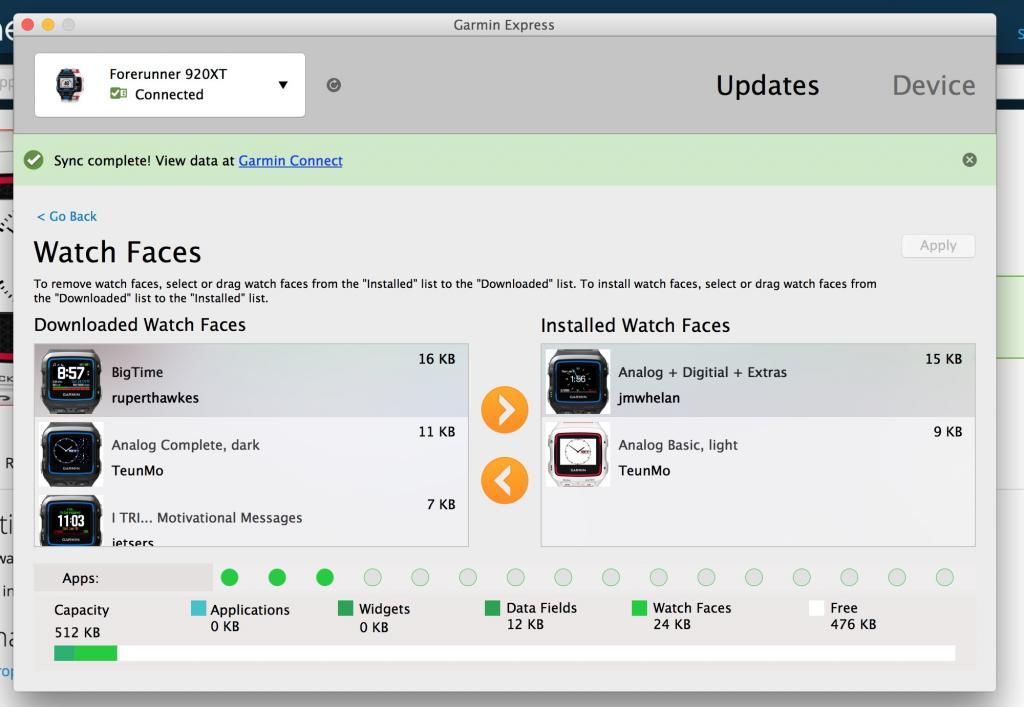Click the Widgets green color swatch
The width and height of the screenshot is (1024, 707).
coord(345,608)
